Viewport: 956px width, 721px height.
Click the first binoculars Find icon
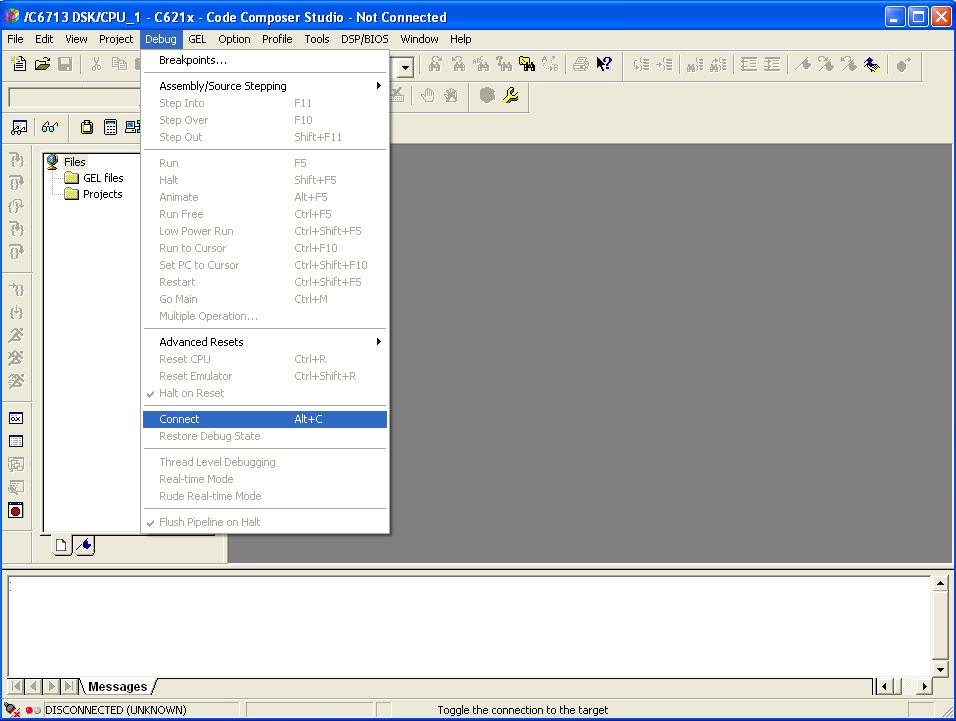click(x=435, y=63)
